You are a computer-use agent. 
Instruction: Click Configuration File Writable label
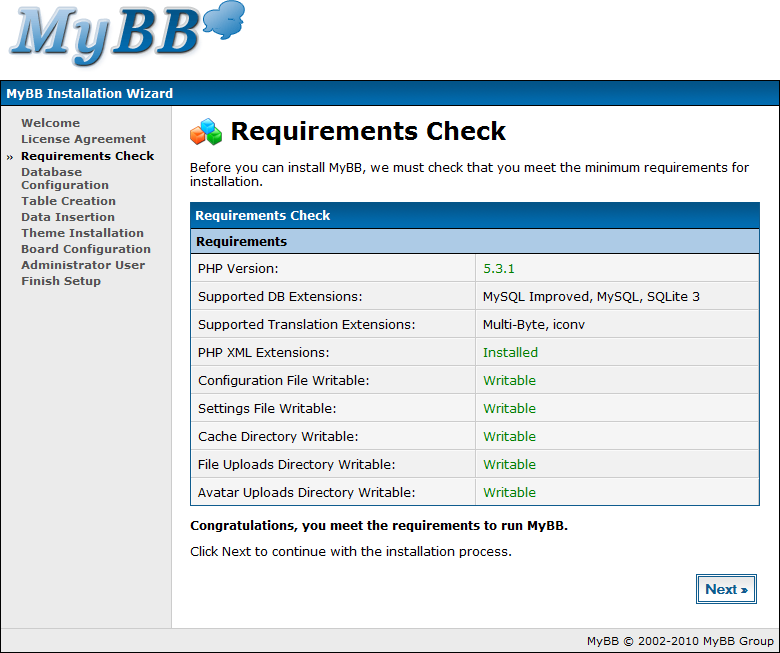(284, 380)
